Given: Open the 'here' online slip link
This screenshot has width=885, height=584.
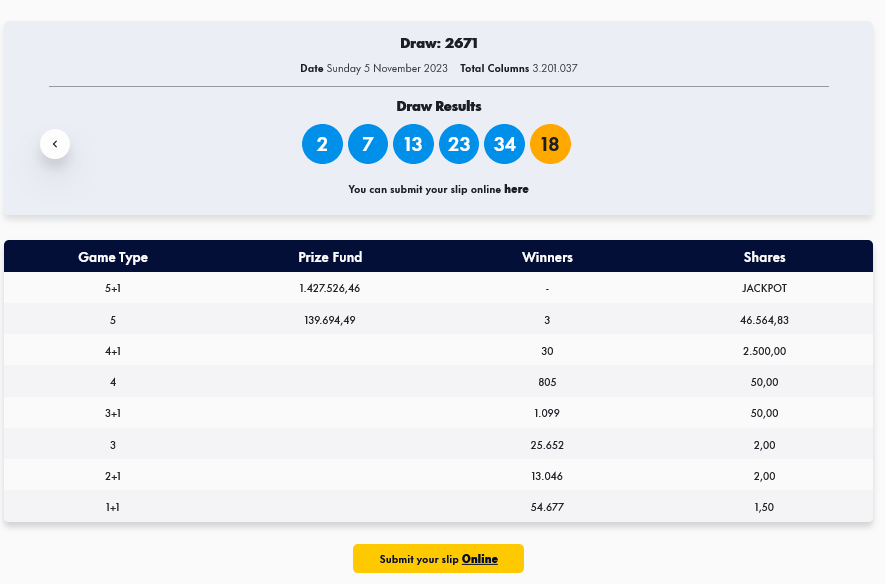Looking at the screenshot, I should click(x=516, y=189).
